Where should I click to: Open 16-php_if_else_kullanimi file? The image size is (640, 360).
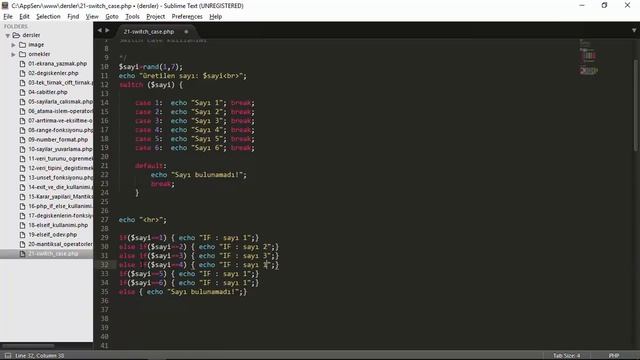60,206
